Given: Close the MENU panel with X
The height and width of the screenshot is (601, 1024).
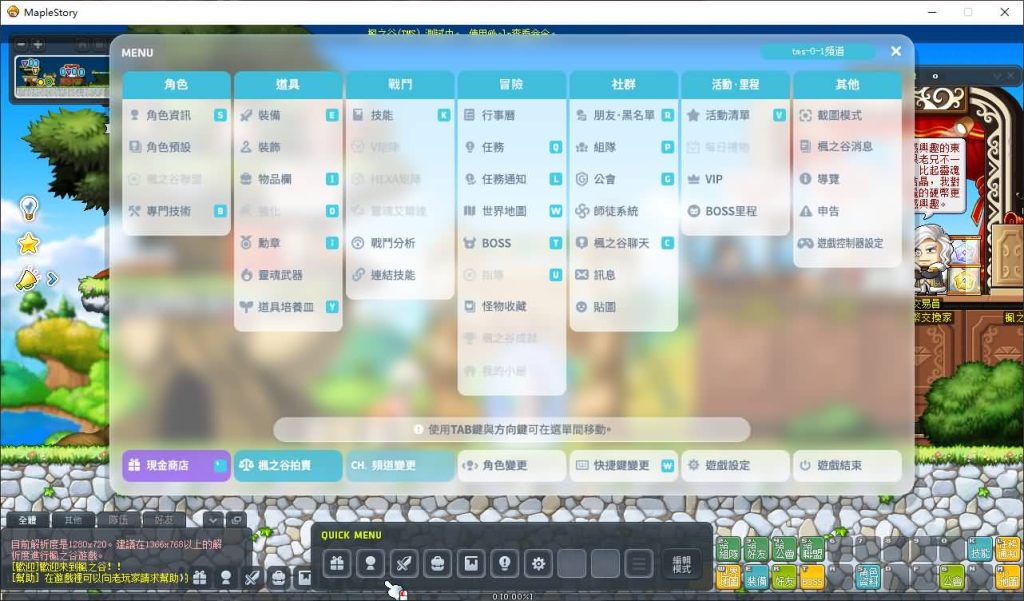Looking at the screenshot, I should click(x=896, y=51).
